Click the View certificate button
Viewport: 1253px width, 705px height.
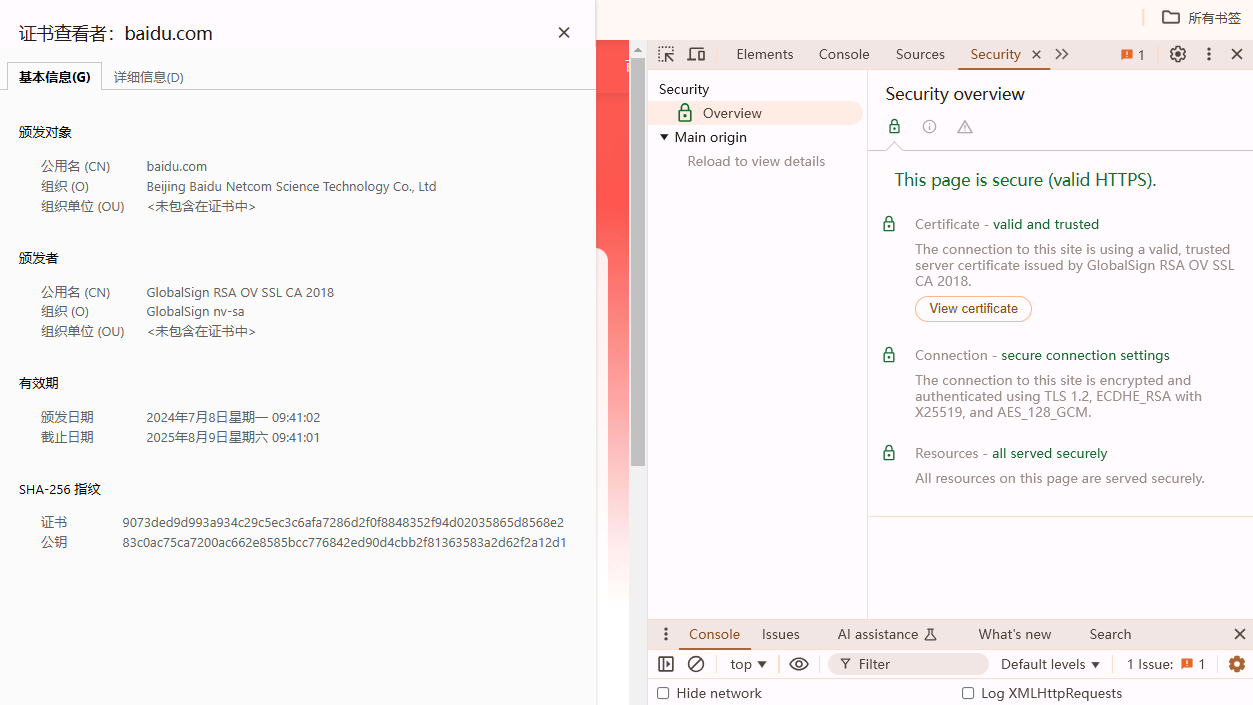pos(973,309)
